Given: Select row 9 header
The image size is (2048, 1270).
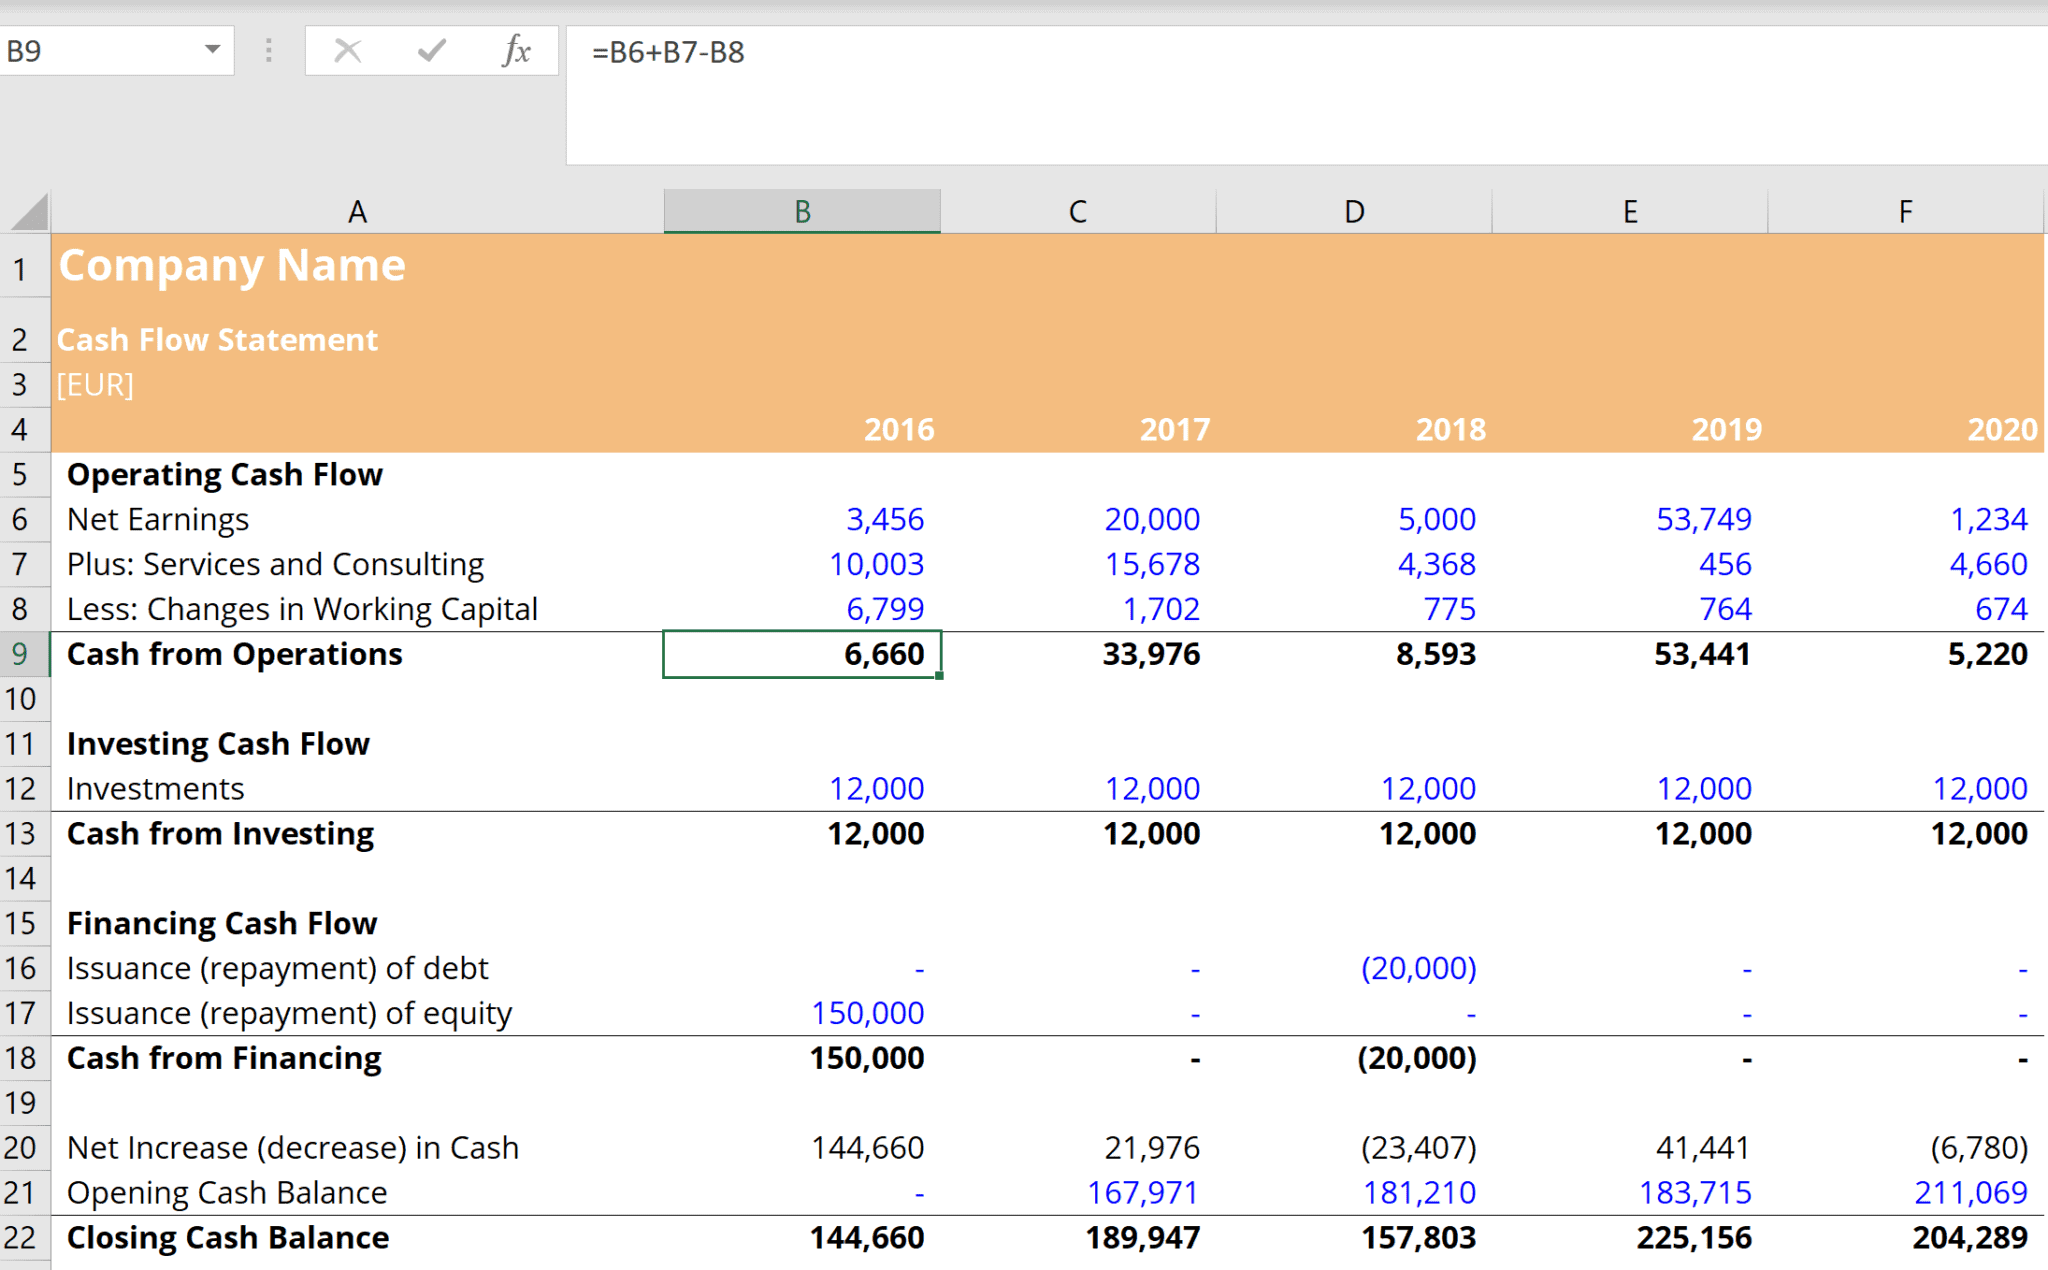Looking at the screenshot, I should pyautogui.click(x=21, y=654).
